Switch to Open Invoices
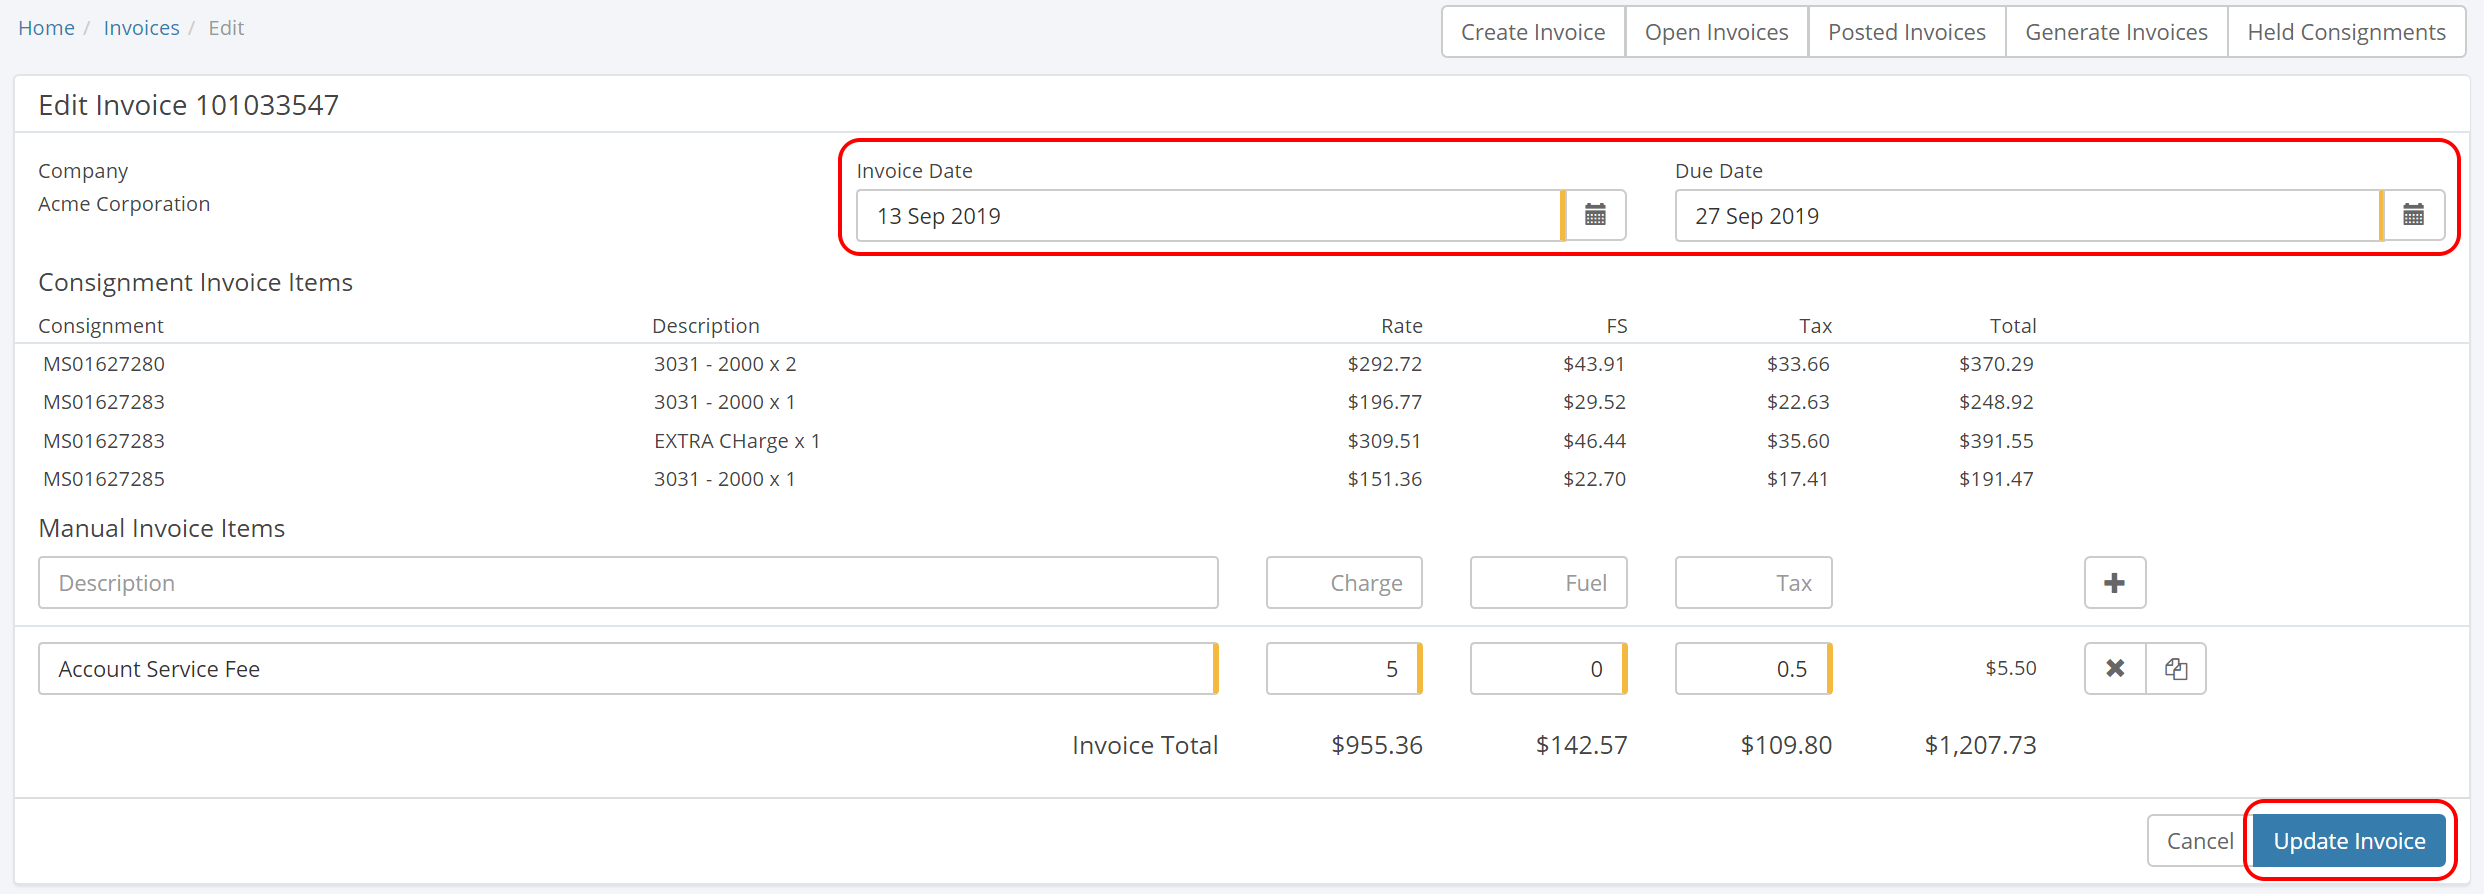Screen dimensions: 2484x894 pyautogui.click(x=1716, y=32)
